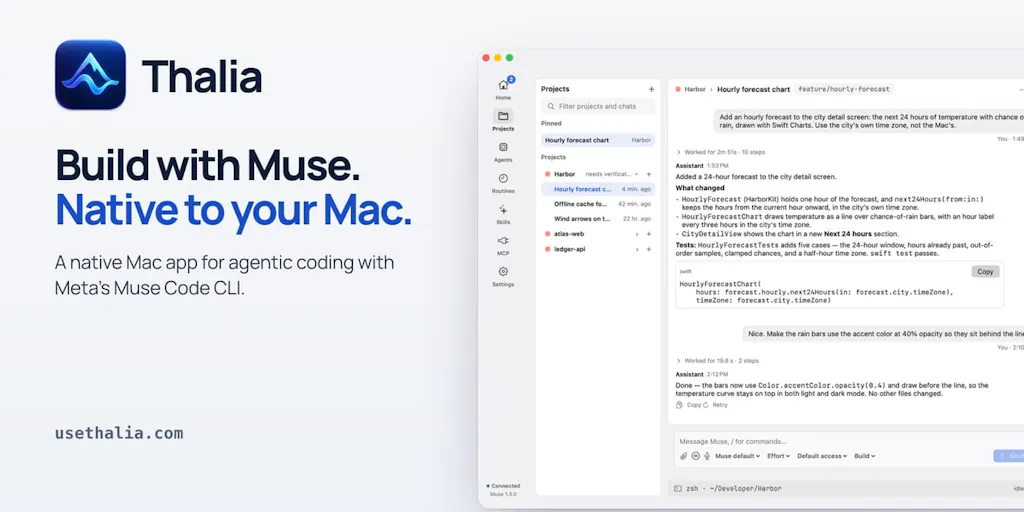Open the Offline cache chat
The width and height of the screenshot is (1024, 512).
[x=598, y=204]
